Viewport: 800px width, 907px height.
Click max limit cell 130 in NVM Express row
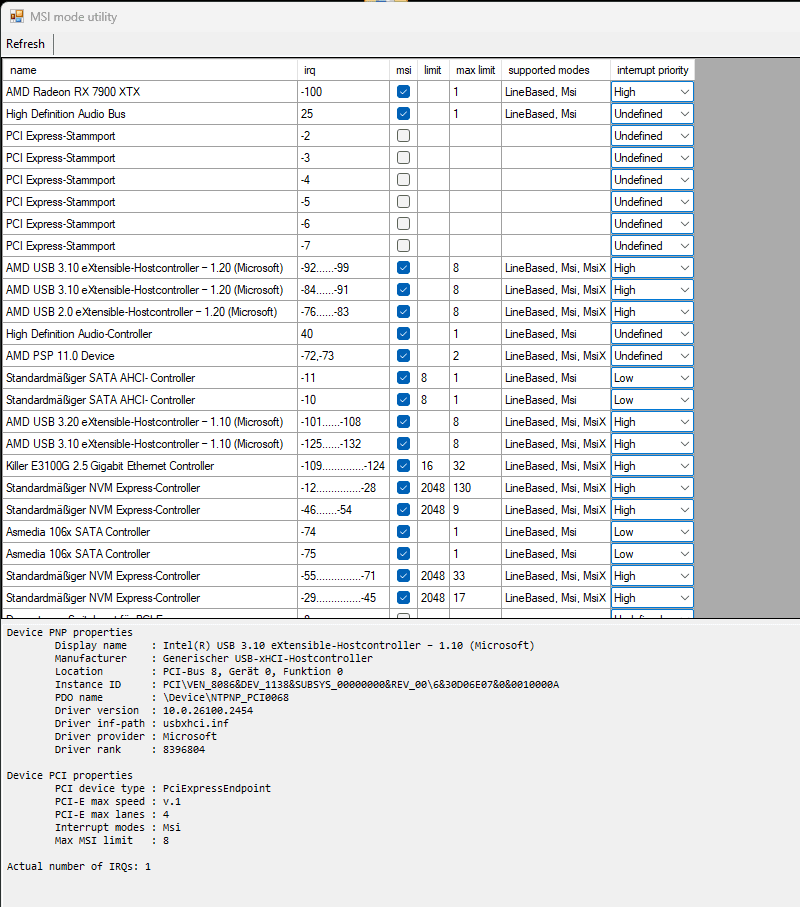click(475, 487)
